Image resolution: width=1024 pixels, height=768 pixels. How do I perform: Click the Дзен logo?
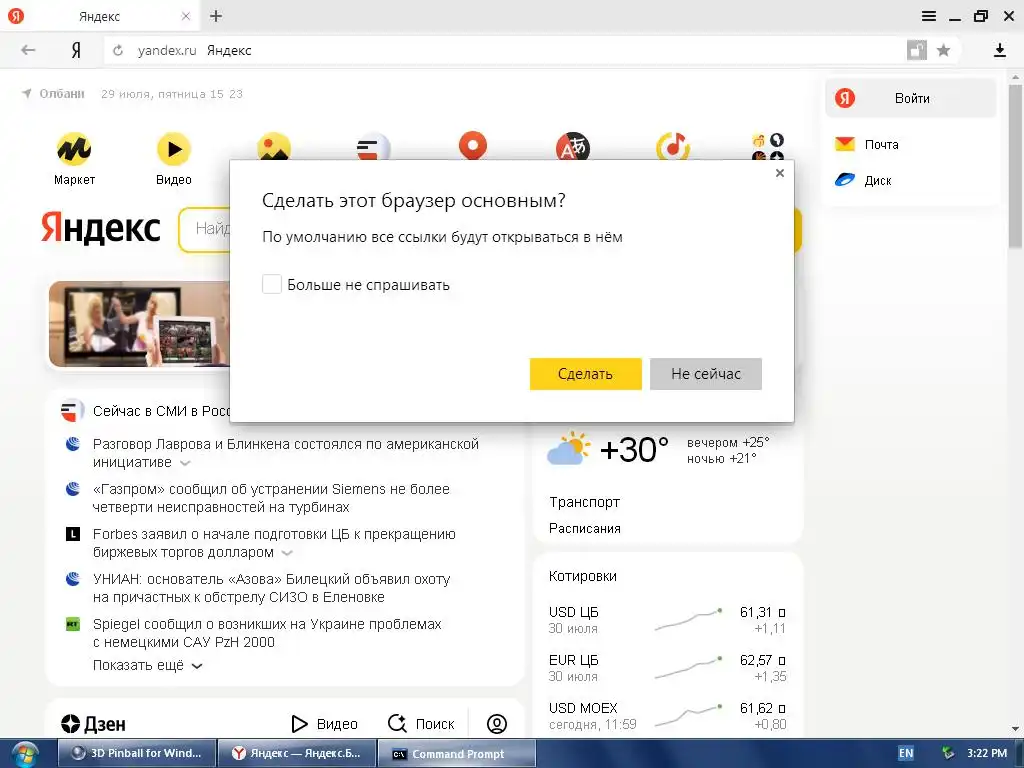pos(93,724)
